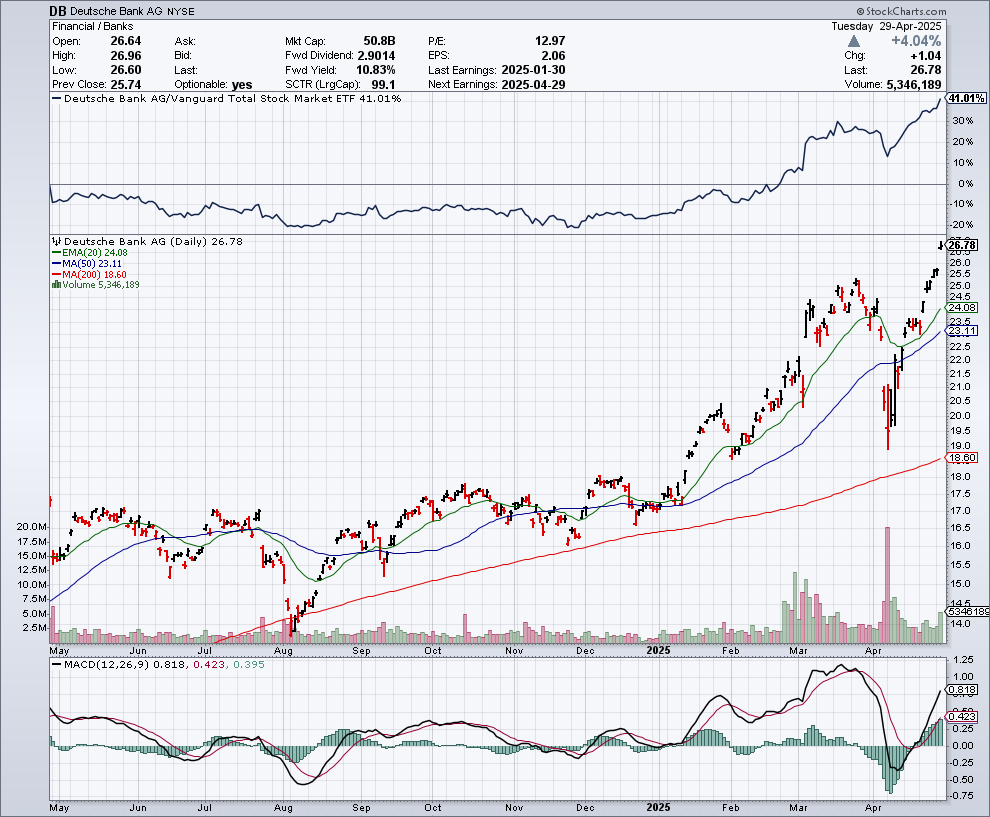Click the tall April volume spike bar
This screenshot has width=990, height=817.
887,585
